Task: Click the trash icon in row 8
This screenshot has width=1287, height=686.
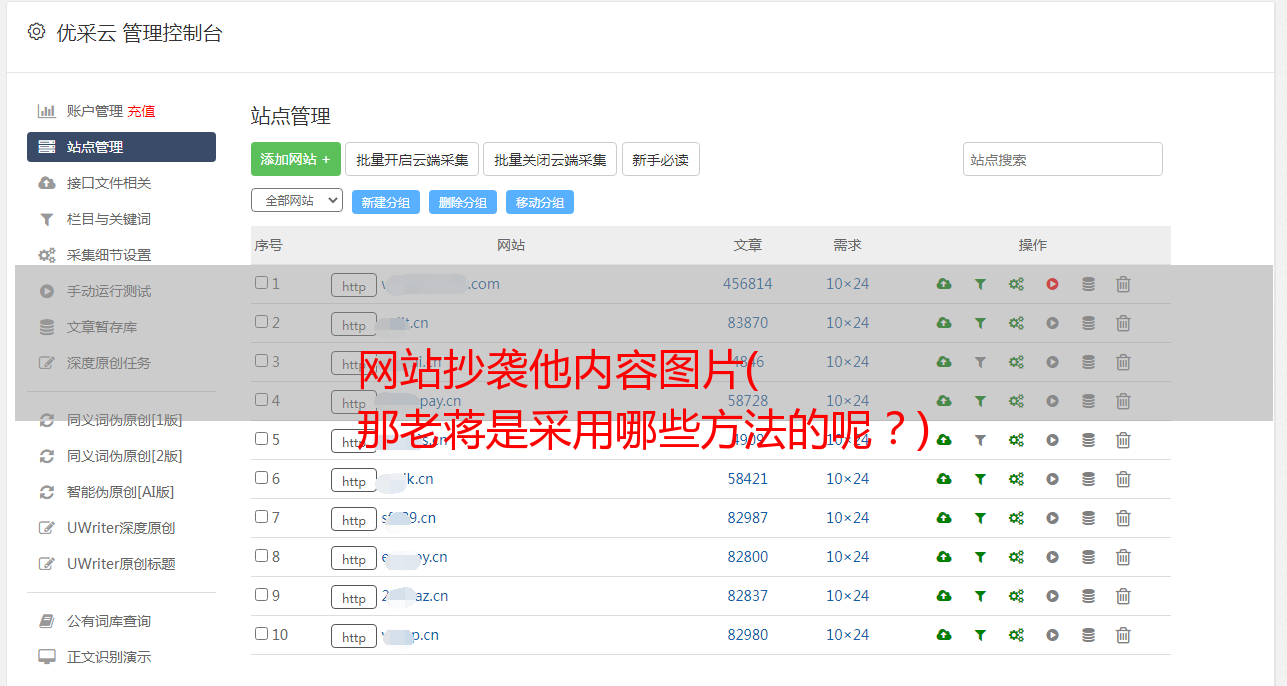Action: pos(1123,557)
